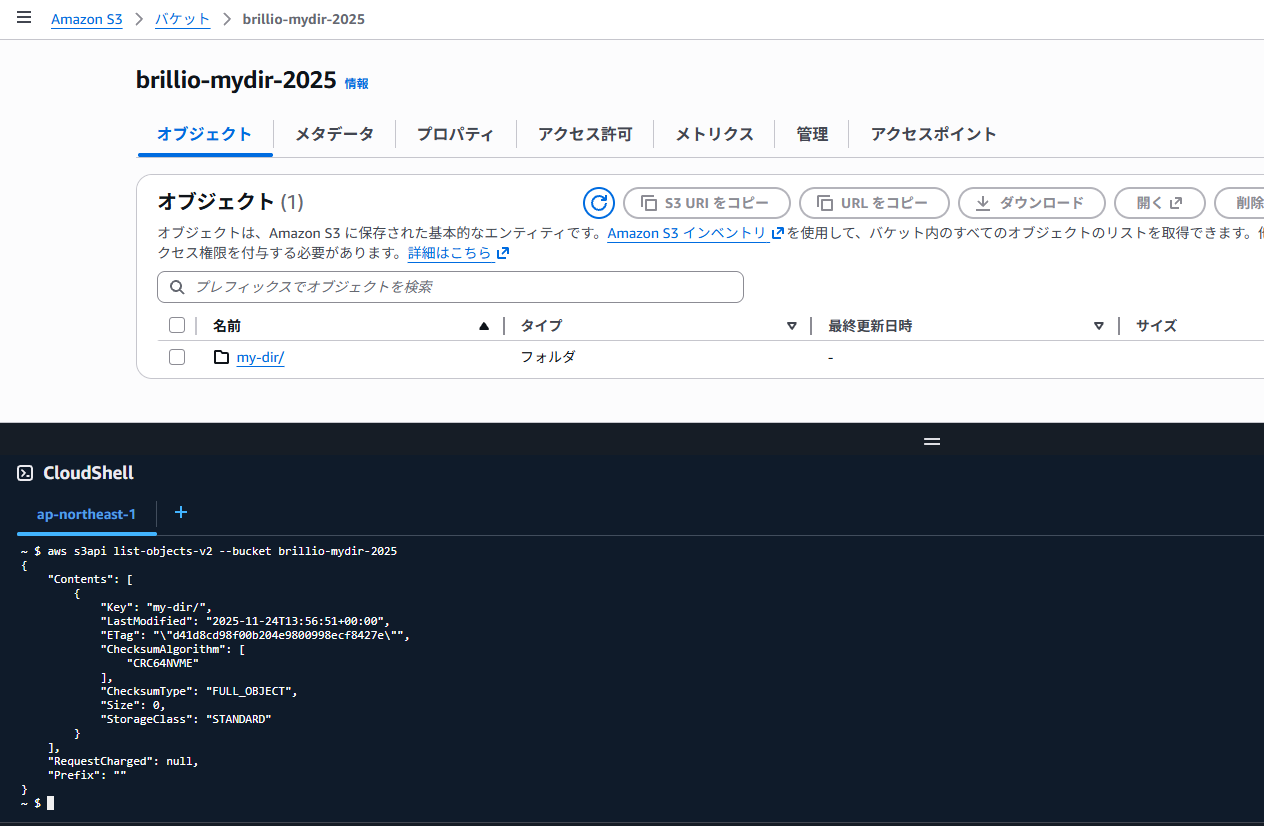Click the folder icon next to my-dir/
Image resolution: width=1264 pixels, height=826 pixels.
[x=221, y=357]
